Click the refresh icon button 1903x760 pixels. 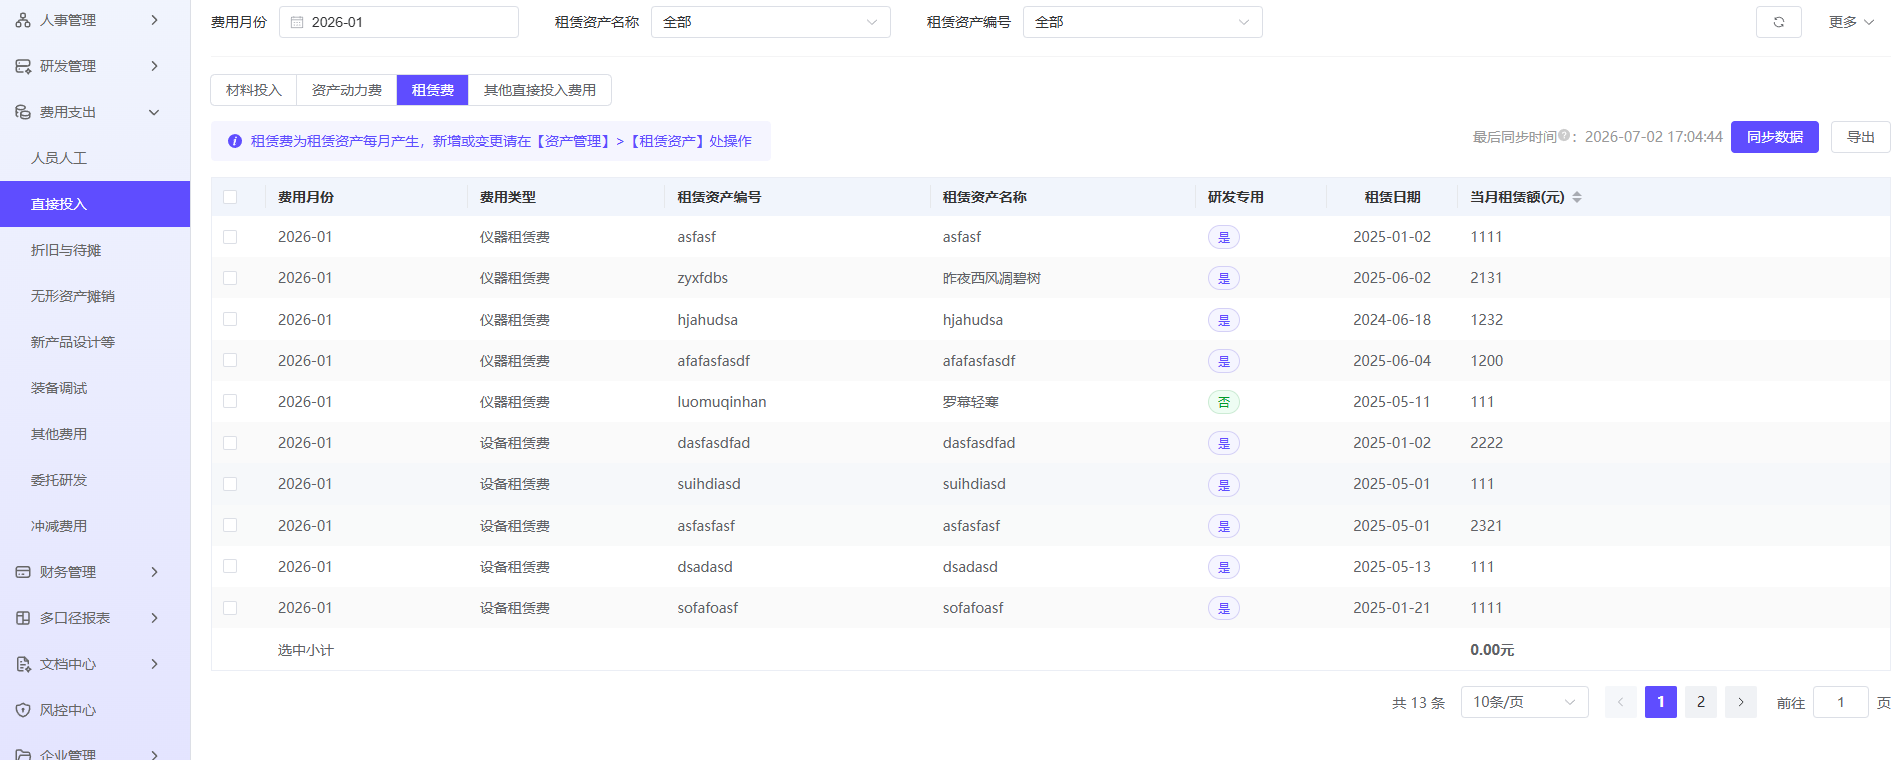coord(1778,22)
